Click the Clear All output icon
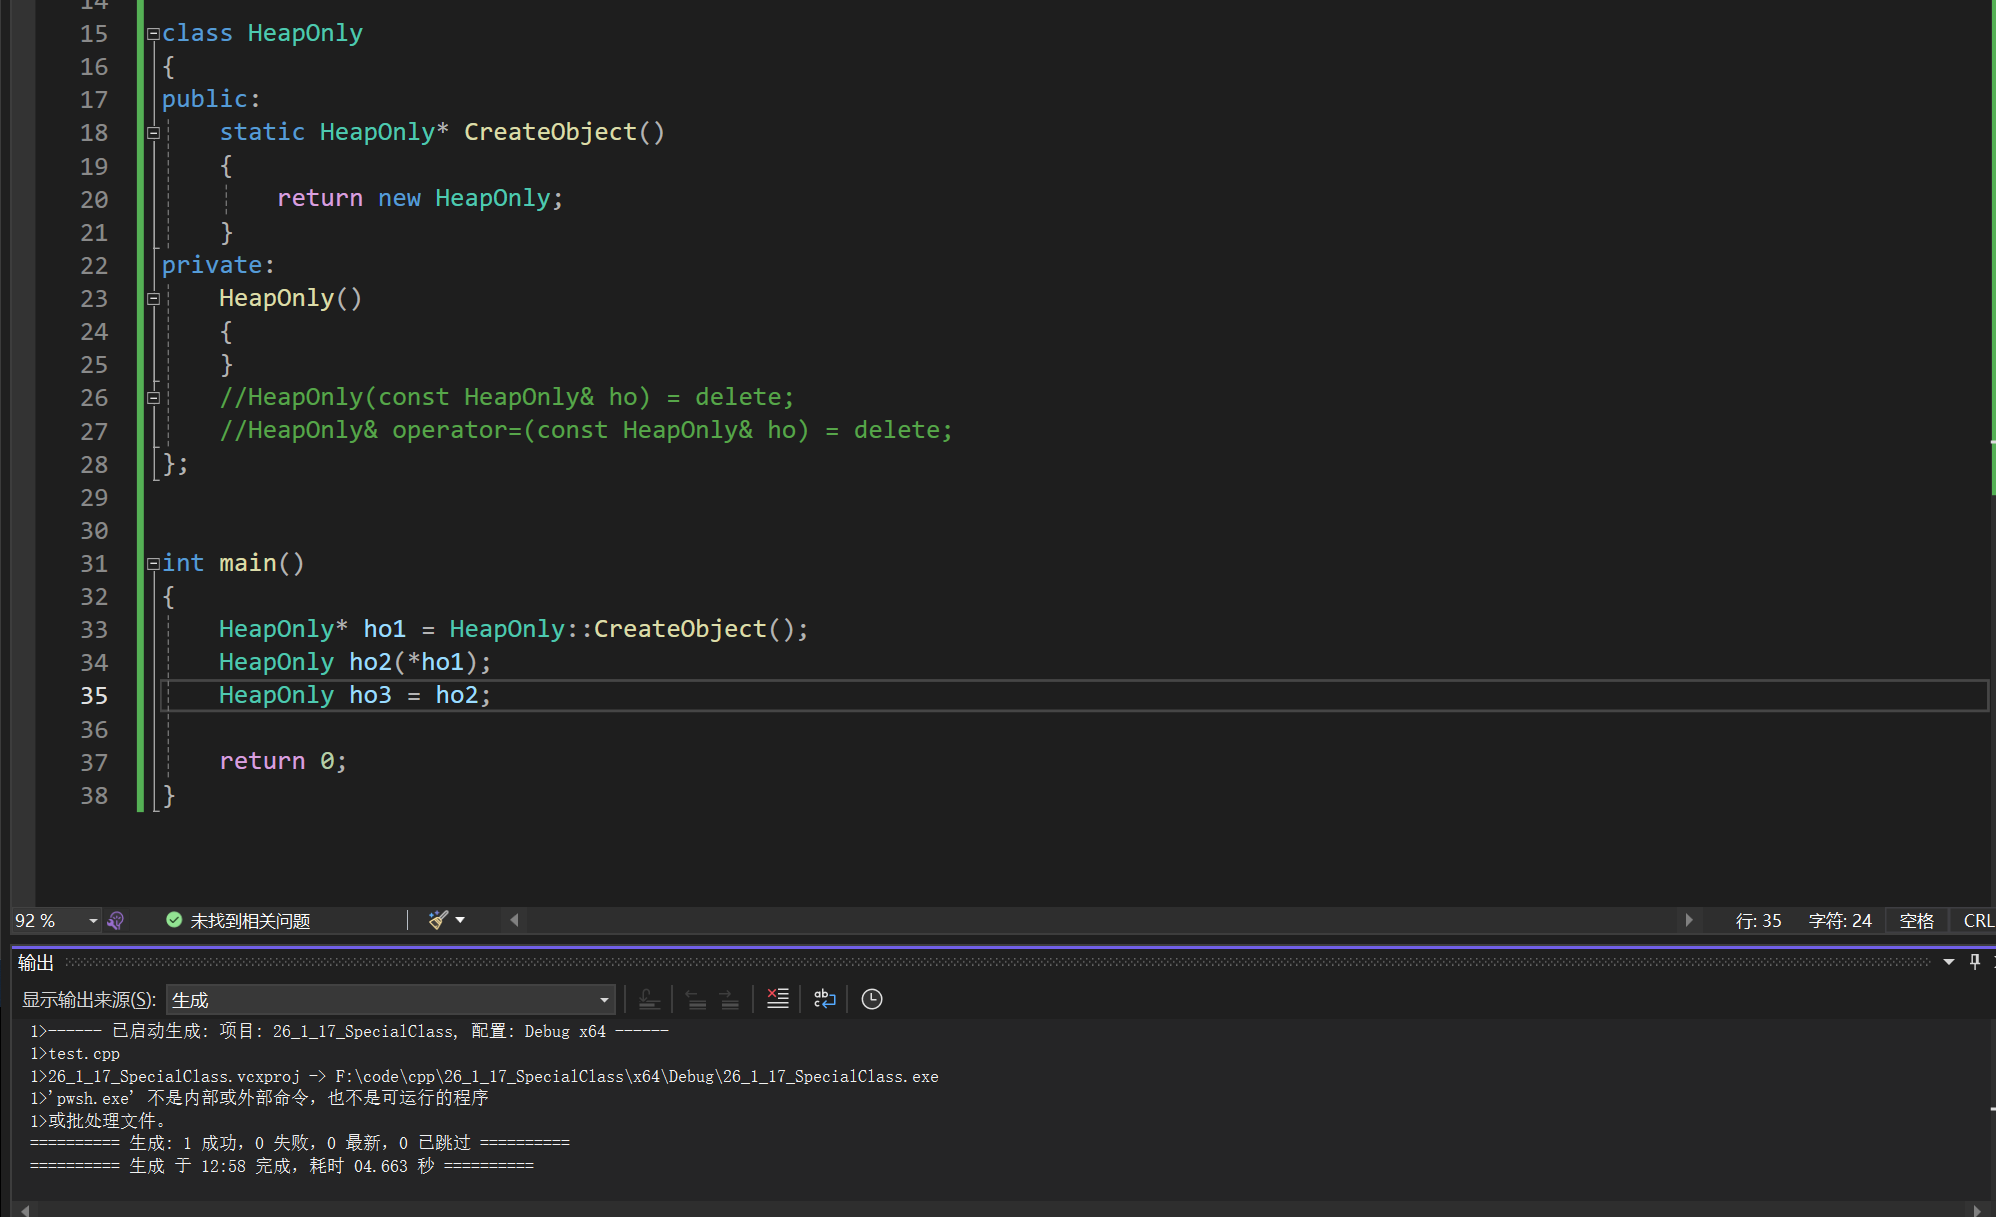Screen dimensions: 1996x1217 coord(777,999)
